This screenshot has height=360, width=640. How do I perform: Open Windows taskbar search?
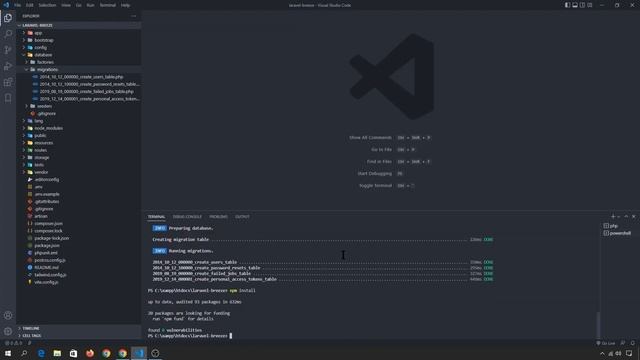tap(24, 353)
